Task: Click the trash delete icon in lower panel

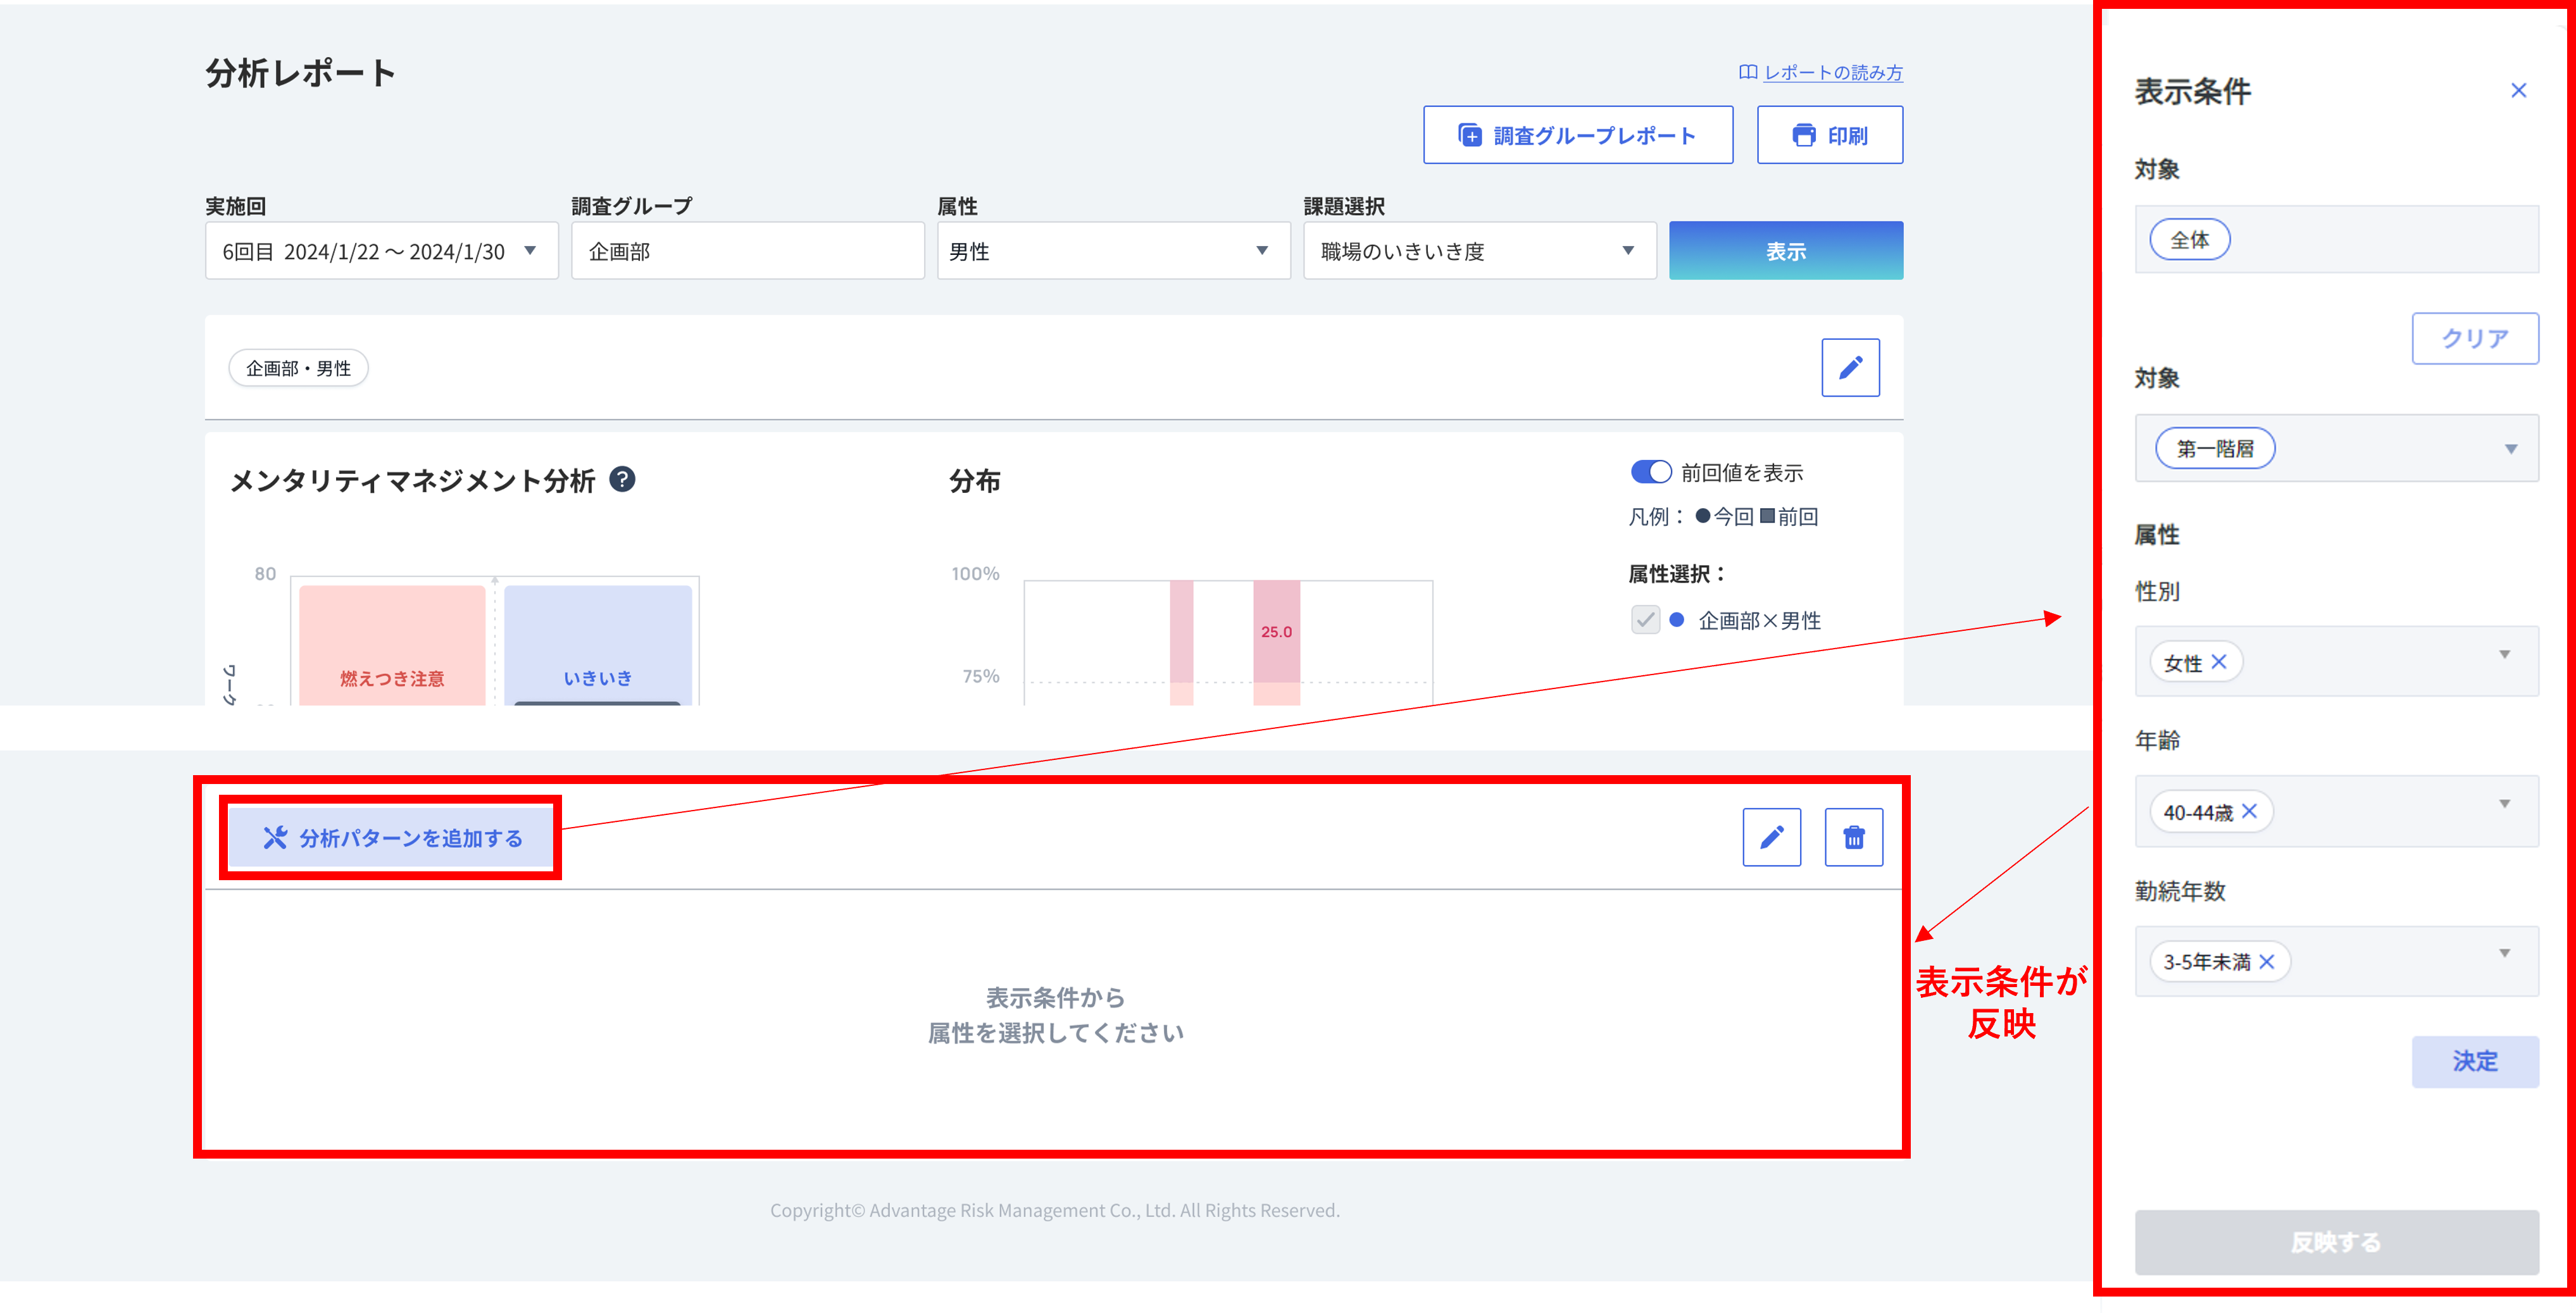Action: pyautogui.click(x=1853, y=837)
